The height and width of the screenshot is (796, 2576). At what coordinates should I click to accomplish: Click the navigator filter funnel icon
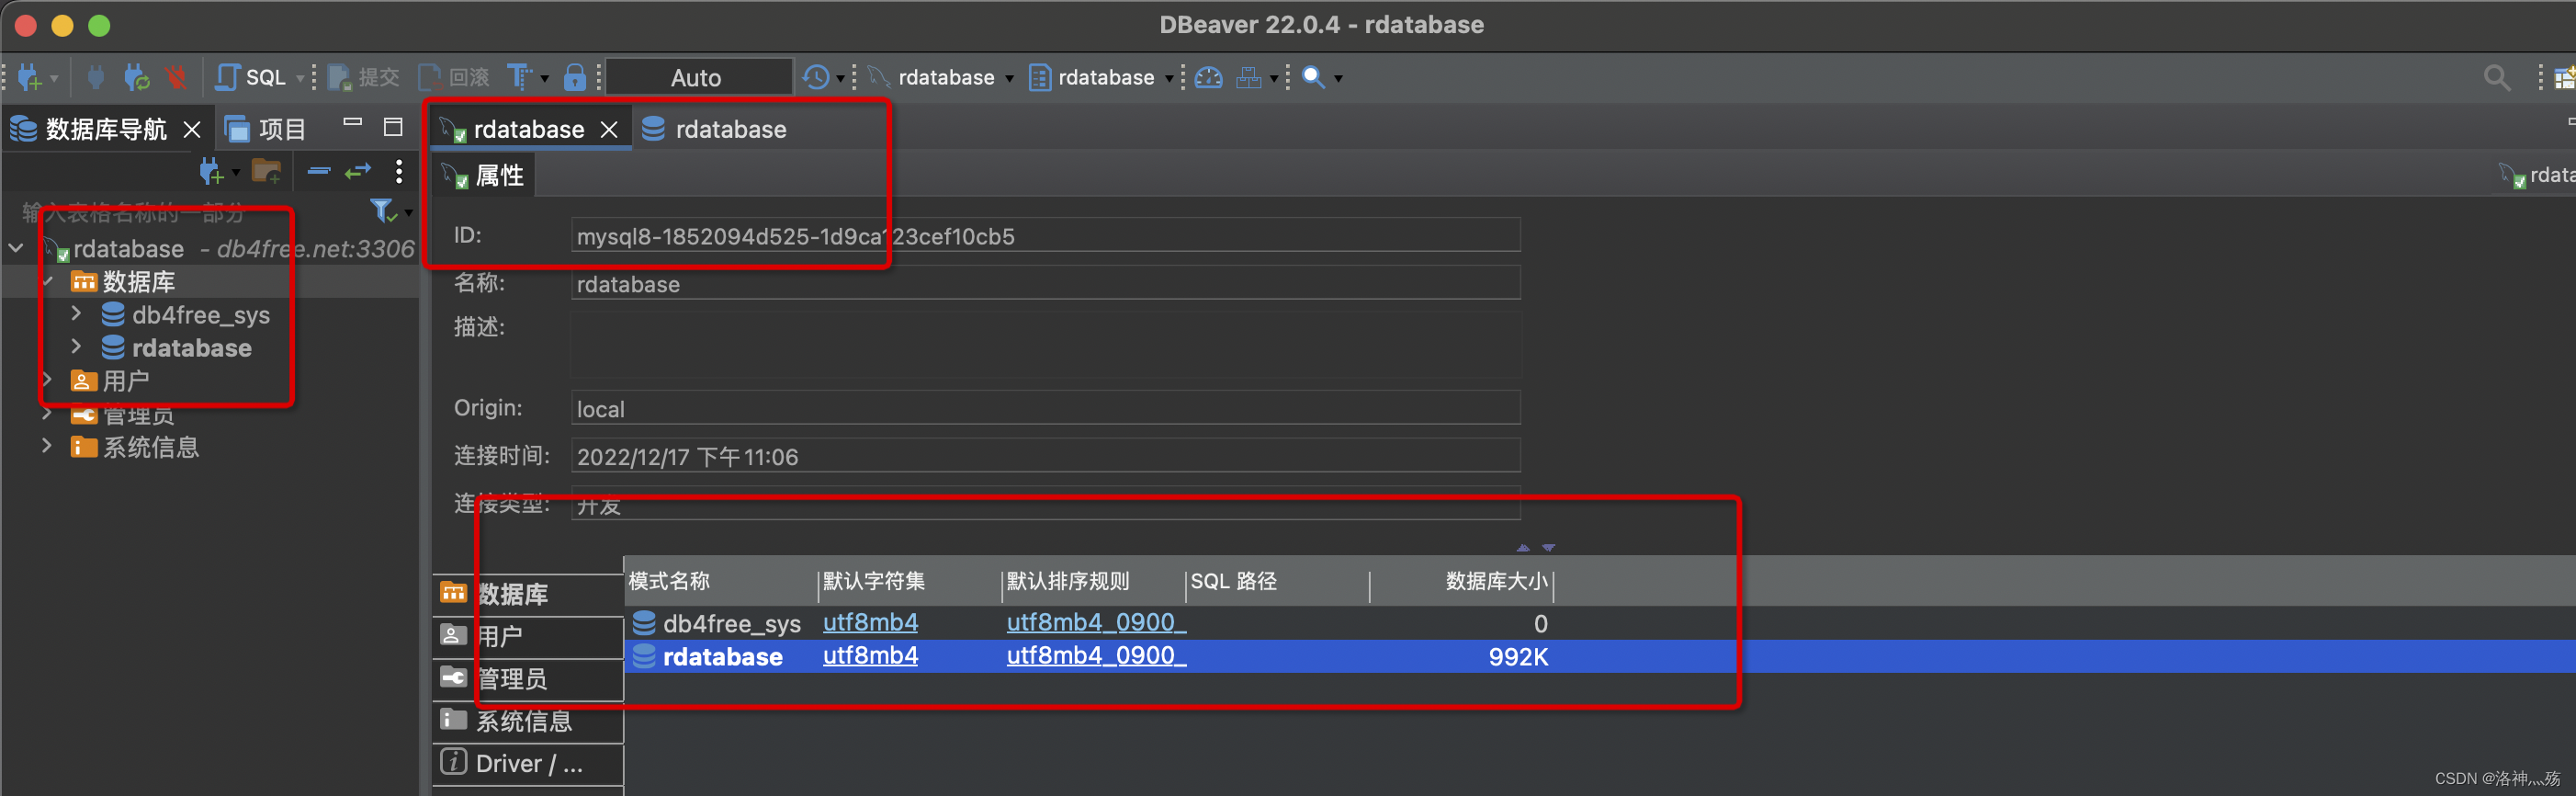click(382, 211)
